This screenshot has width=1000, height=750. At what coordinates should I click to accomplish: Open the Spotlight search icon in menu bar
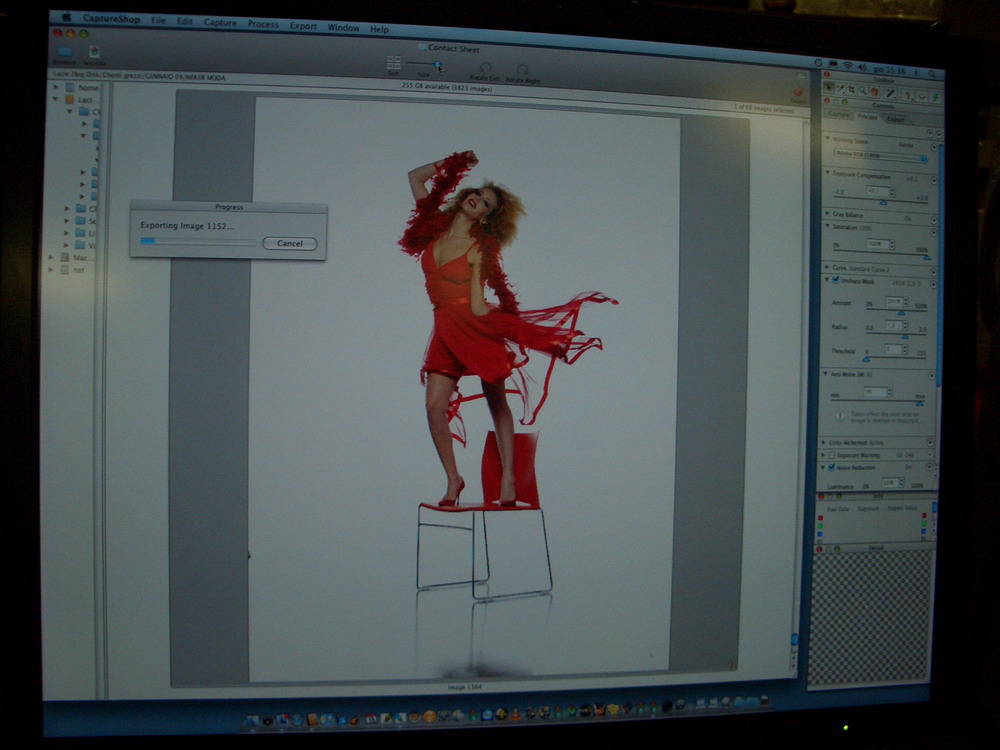pyautogui.click(x=932, y=72)
